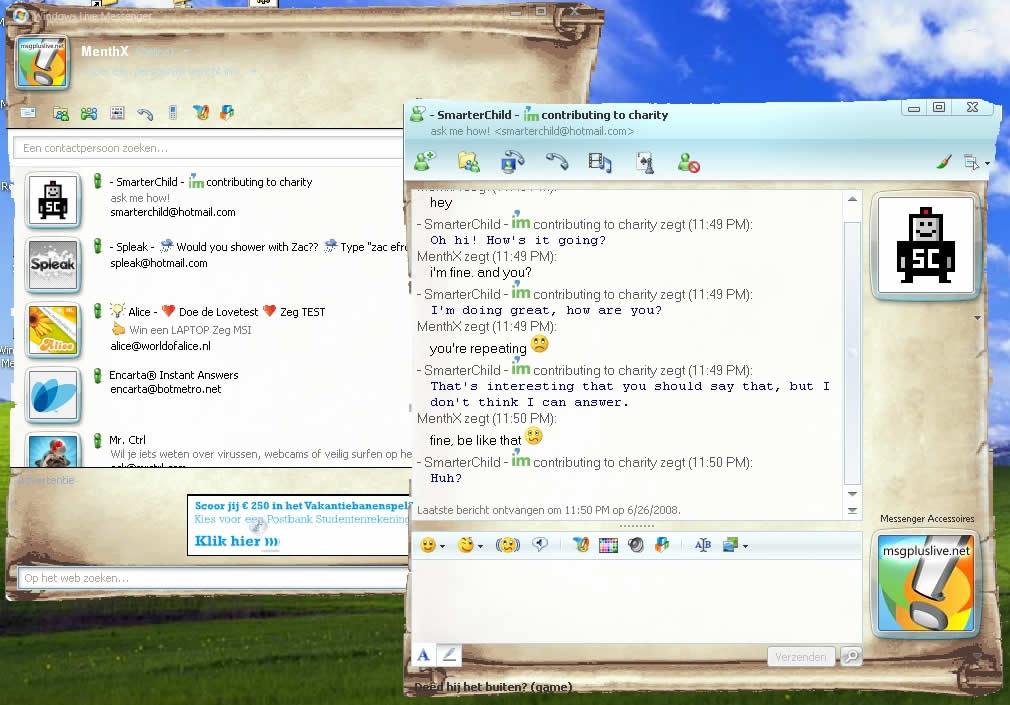This screenshot has height=705, width=1010.
Task: Open the contact card icon in Messenger toolbar
Action: tap(117, 113)
